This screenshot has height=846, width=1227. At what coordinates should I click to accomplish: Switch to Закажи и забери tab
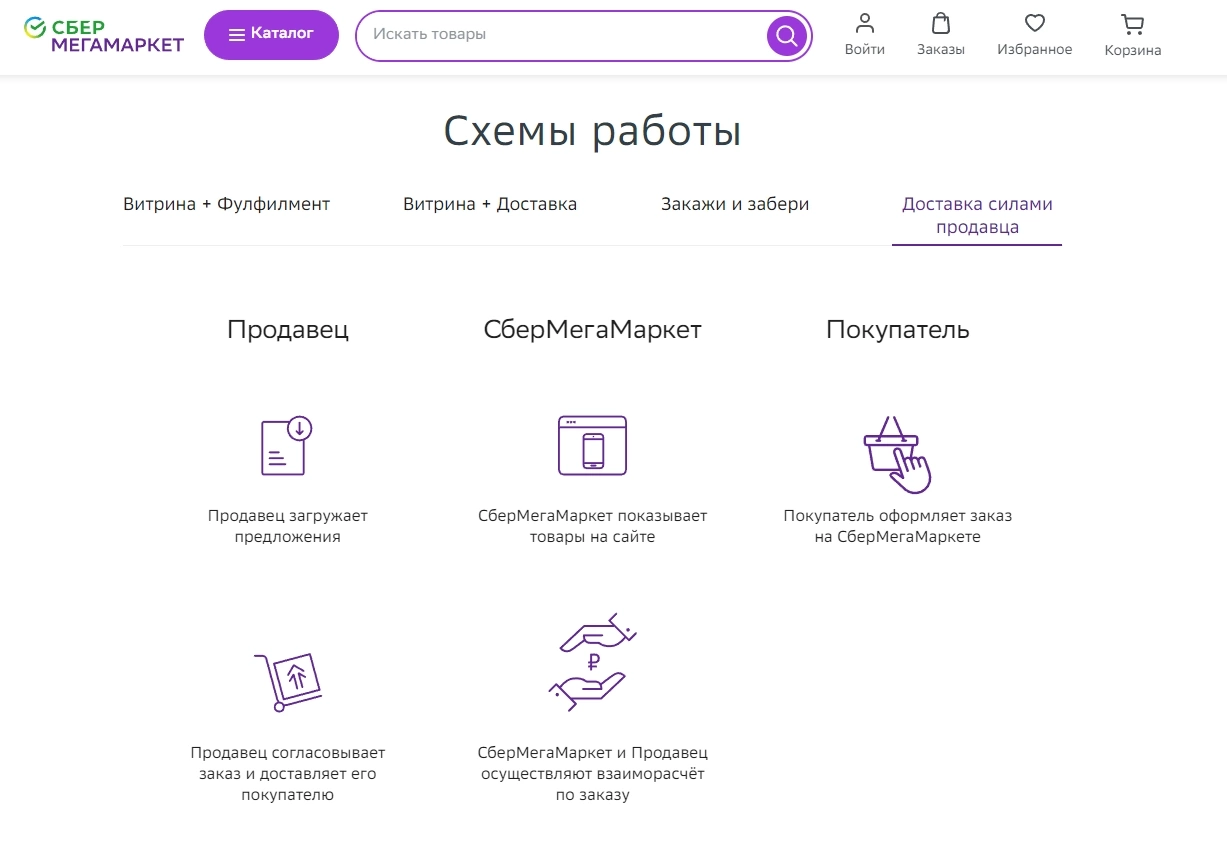[735, 204]
